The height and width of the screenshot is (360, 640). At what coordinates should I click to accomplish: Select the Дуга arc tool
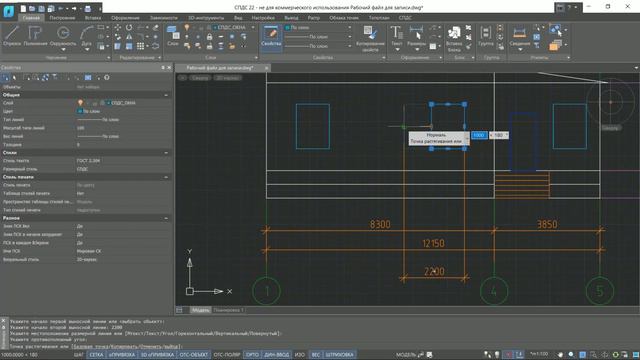87,36
